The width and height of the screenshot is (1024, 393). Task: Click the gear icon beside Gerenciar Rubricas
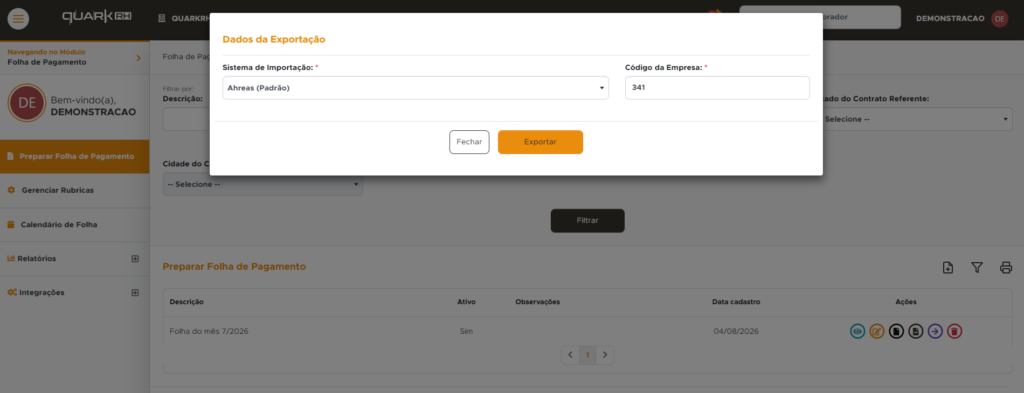pos(11,190)
